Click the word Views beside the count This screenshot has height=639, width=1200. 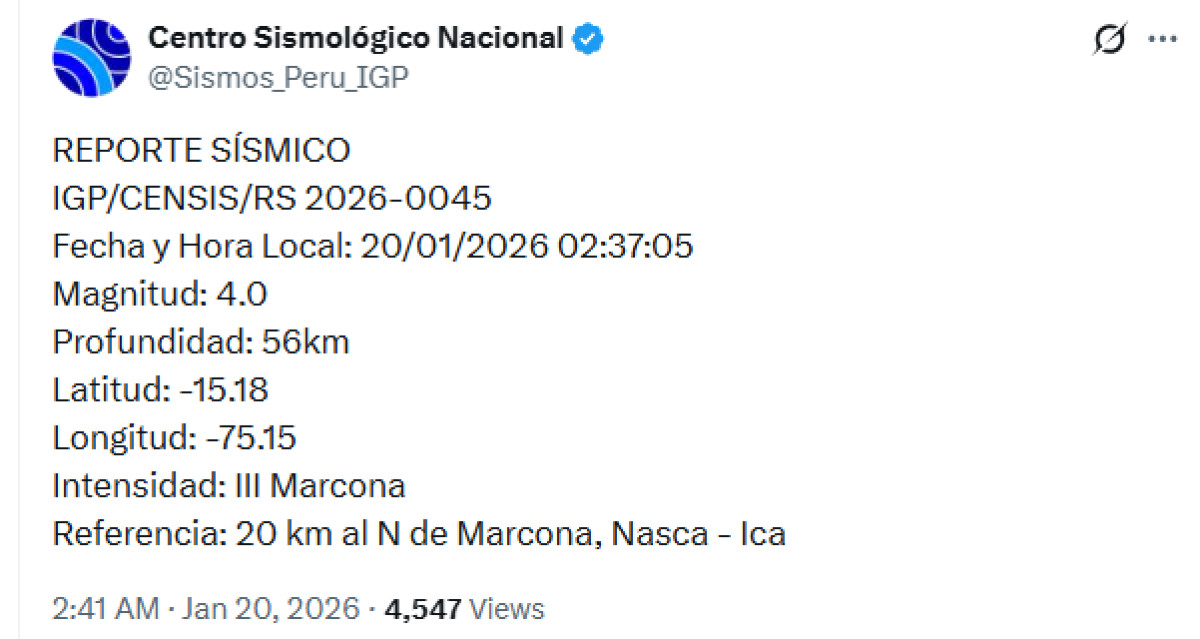[507, 608]
